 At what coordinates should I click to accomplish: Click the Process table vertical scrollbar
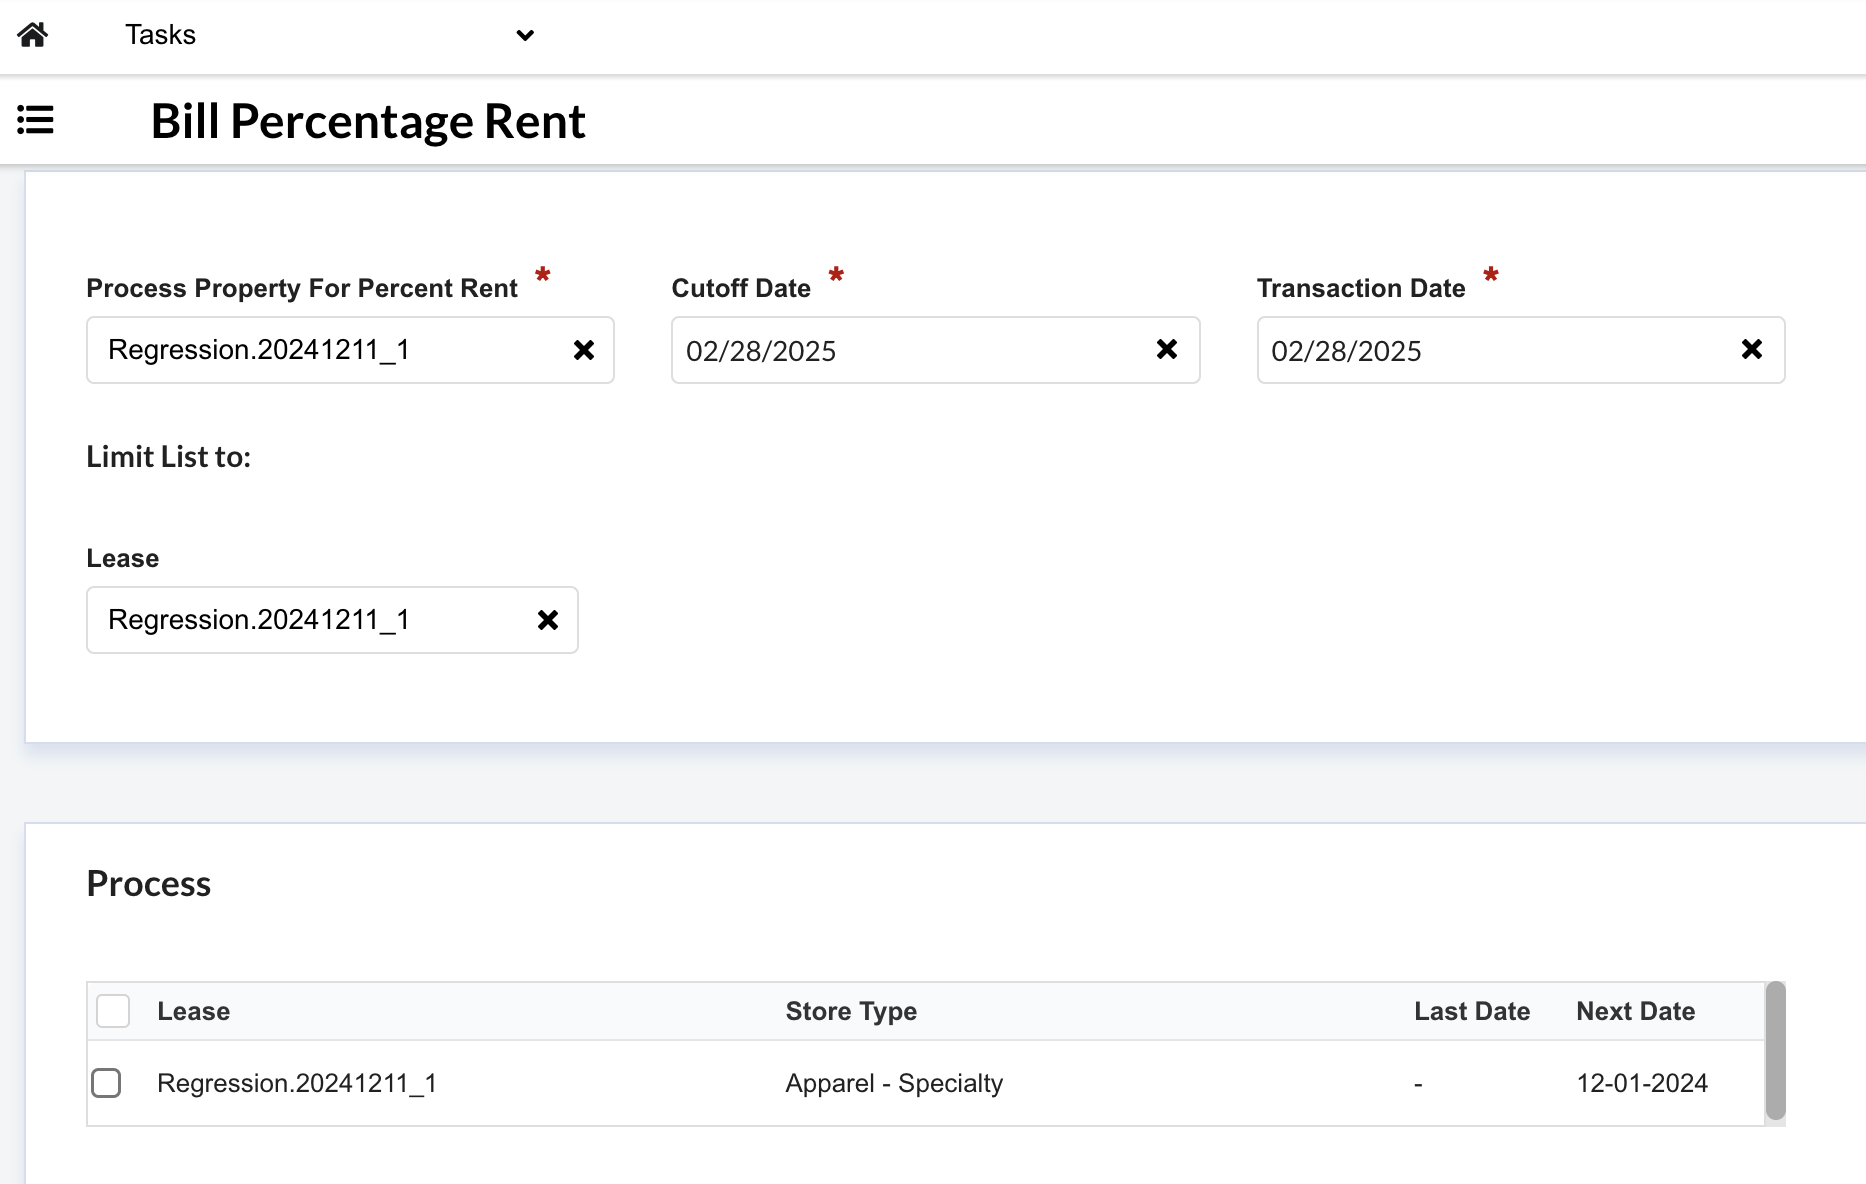pos(1775,1052)
